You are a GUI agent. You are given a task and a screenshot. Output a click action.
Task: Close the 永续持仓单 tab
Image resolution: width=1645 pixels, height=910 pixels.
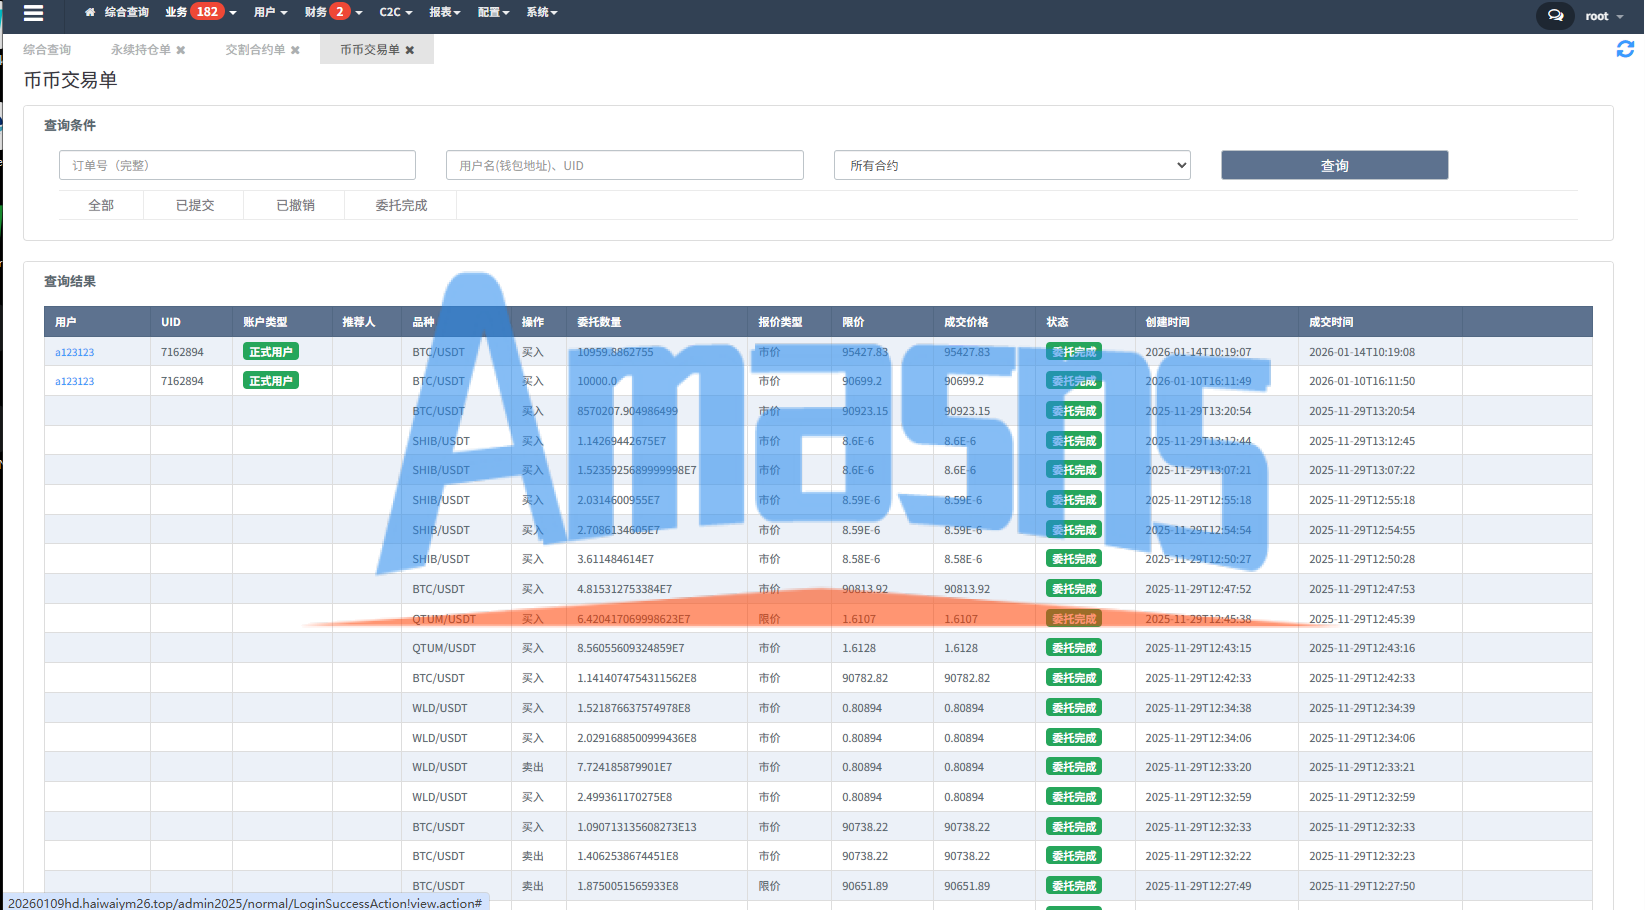point(181,50)
